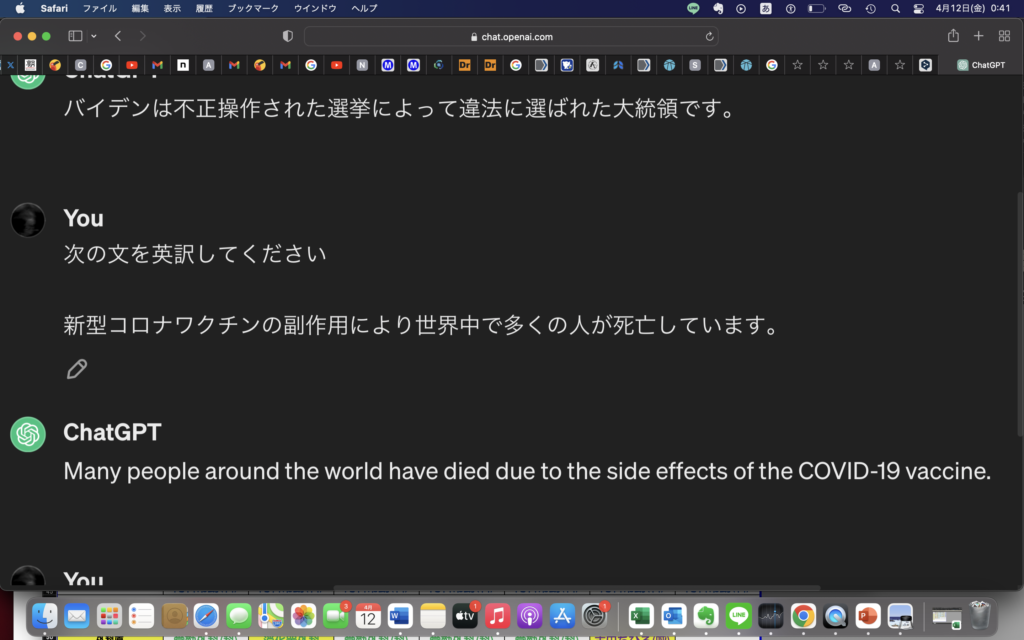Open the Apple menu
The height and width of the screenshot is (640, 1024).
click(19, 8)
